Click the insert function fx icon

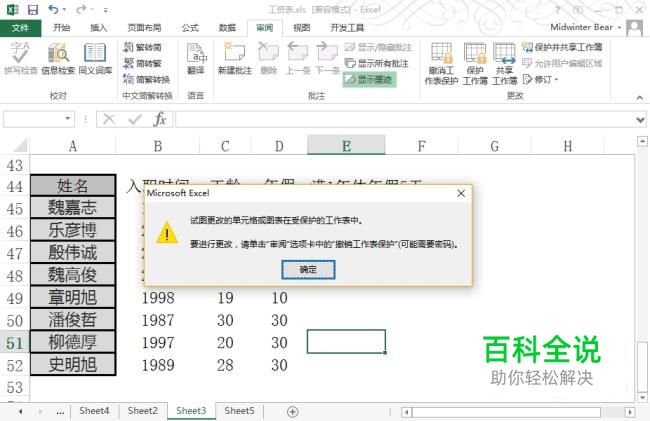coord(160,119)
